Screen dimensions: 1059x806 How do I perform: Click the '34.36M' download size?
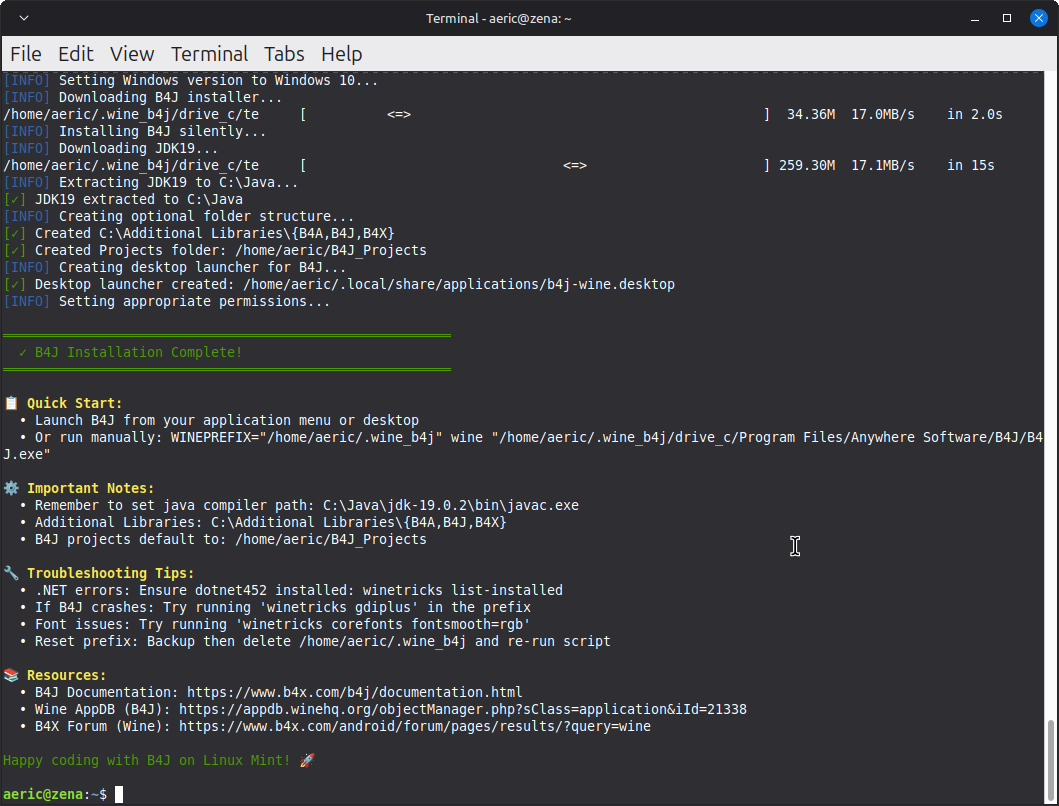[810, 114]
